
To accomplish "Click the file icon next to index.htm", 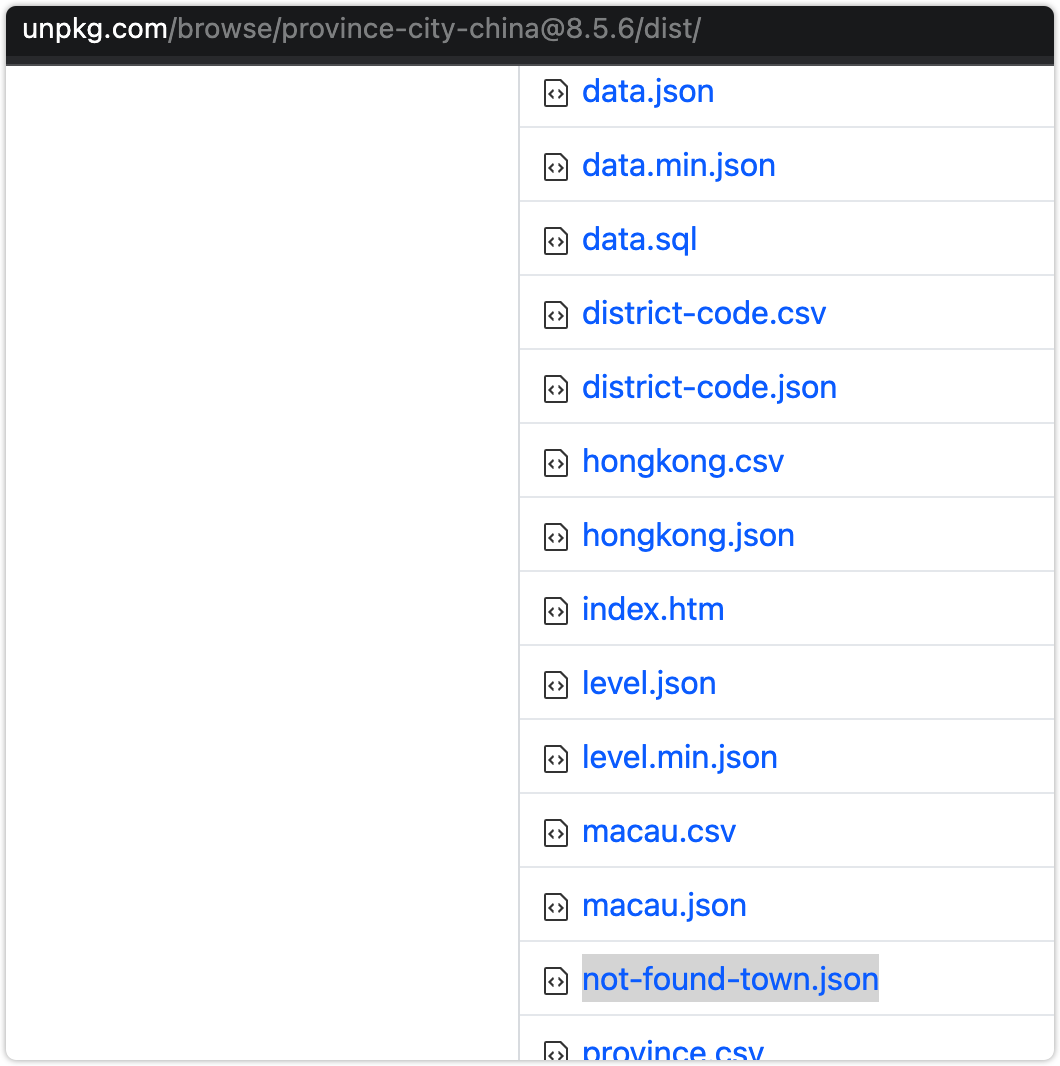I will (x=556, y=610).
